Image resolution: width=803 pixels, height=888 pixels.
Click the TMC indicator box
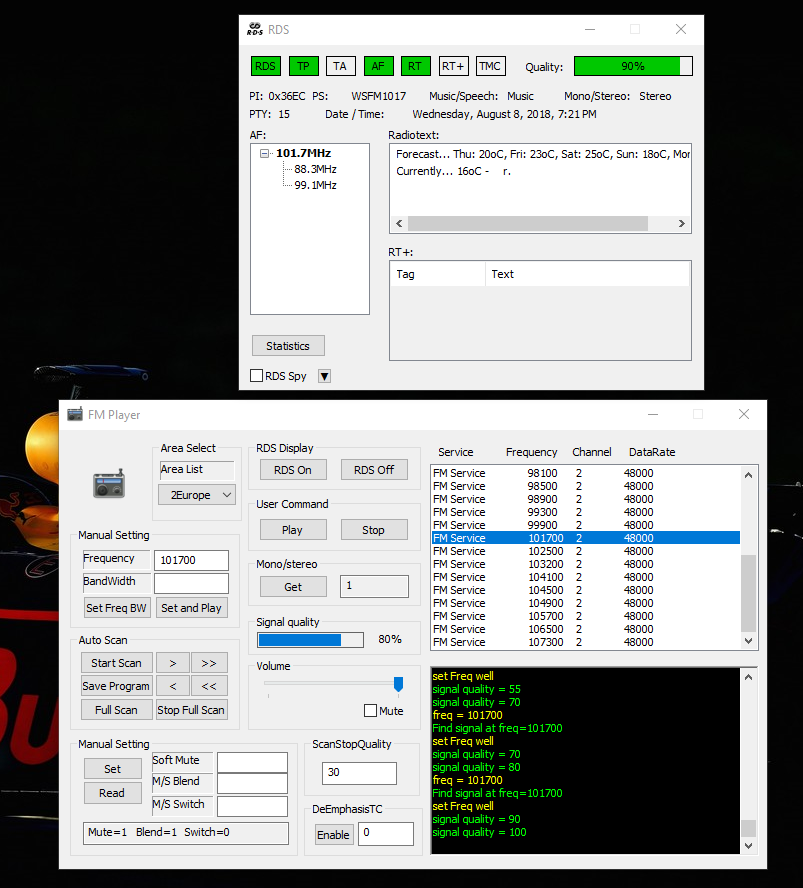tap(490, 66)
